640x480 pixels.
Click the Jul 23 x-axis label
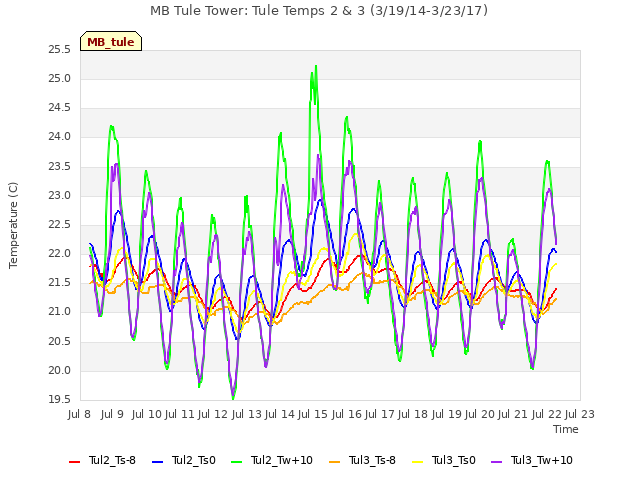(580, 415)
